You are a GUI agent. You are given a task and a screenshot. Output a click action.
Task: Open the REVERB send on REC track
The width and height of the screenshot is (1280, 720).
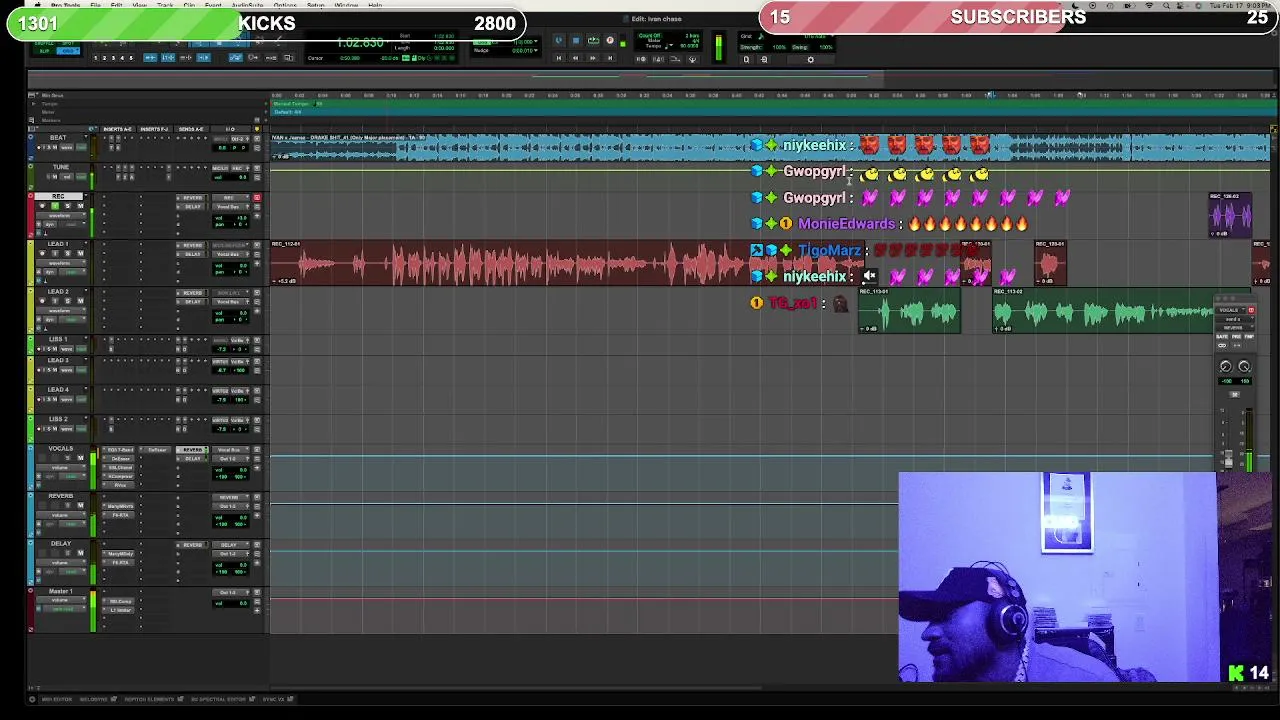point(192,198)
